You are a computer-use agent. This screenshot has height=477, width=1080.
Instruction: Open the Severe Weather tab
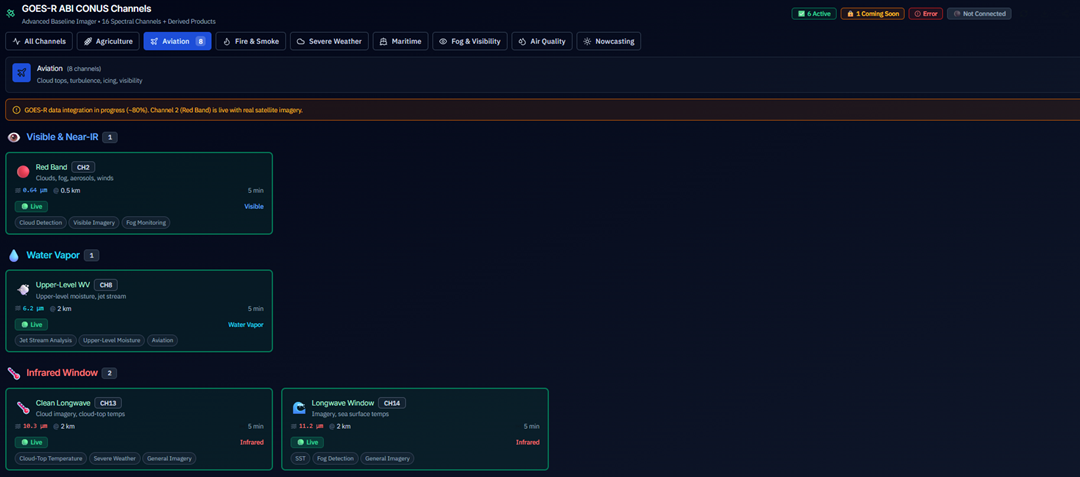[x=329, y=41]
